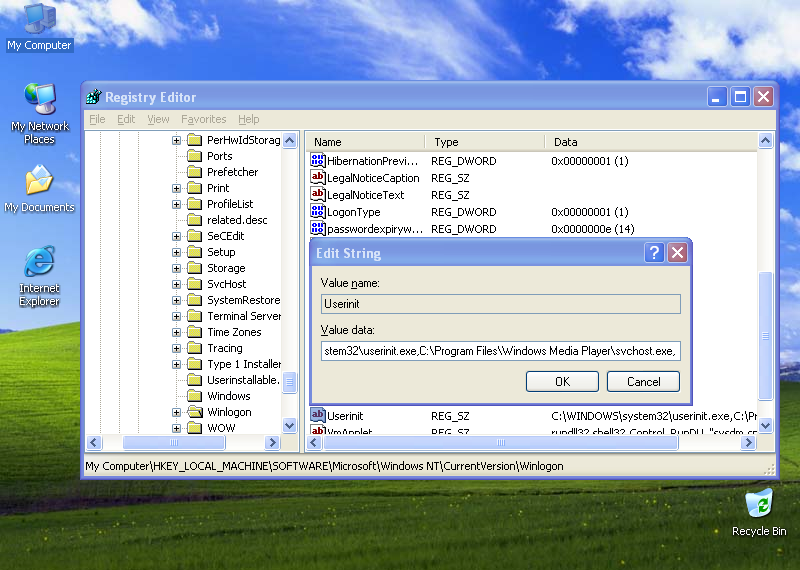The width and height of the screenshot is (800, 570).
Task: Select the Time Zones key label
Action: tap(234, 332)
